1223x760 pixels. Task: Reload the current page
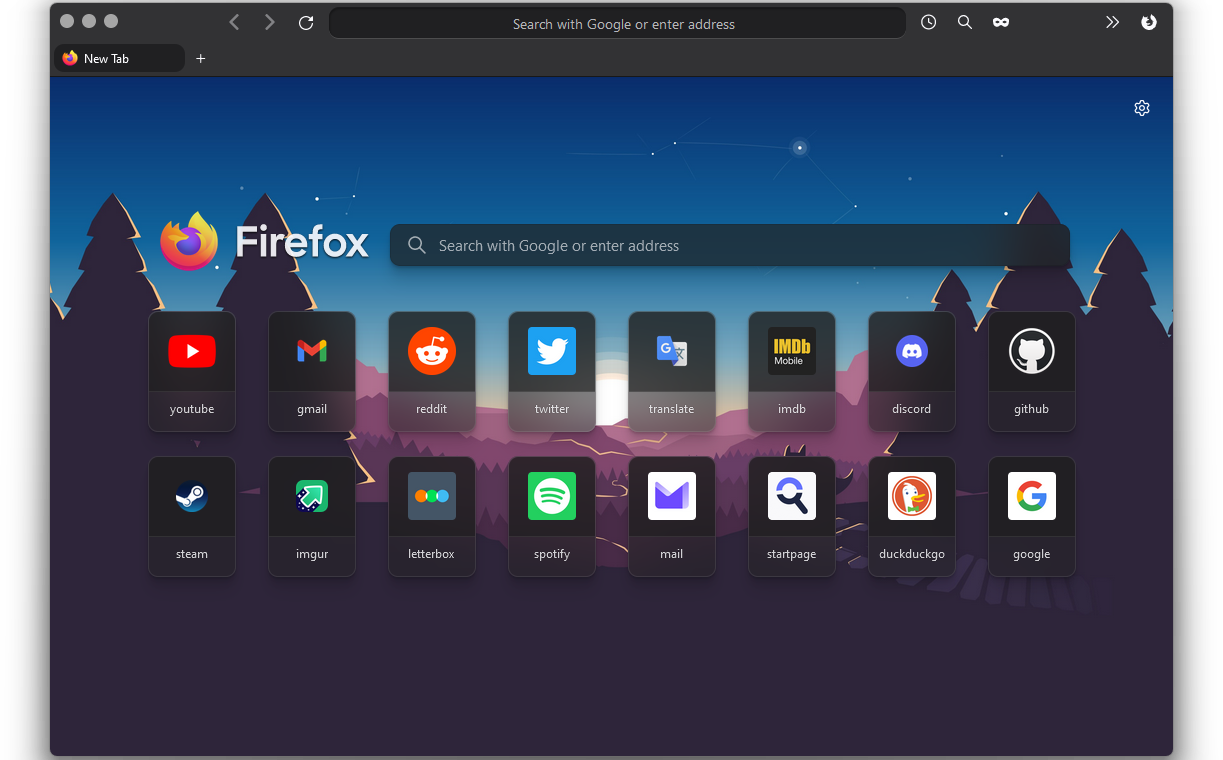click(x=306, y=22)
